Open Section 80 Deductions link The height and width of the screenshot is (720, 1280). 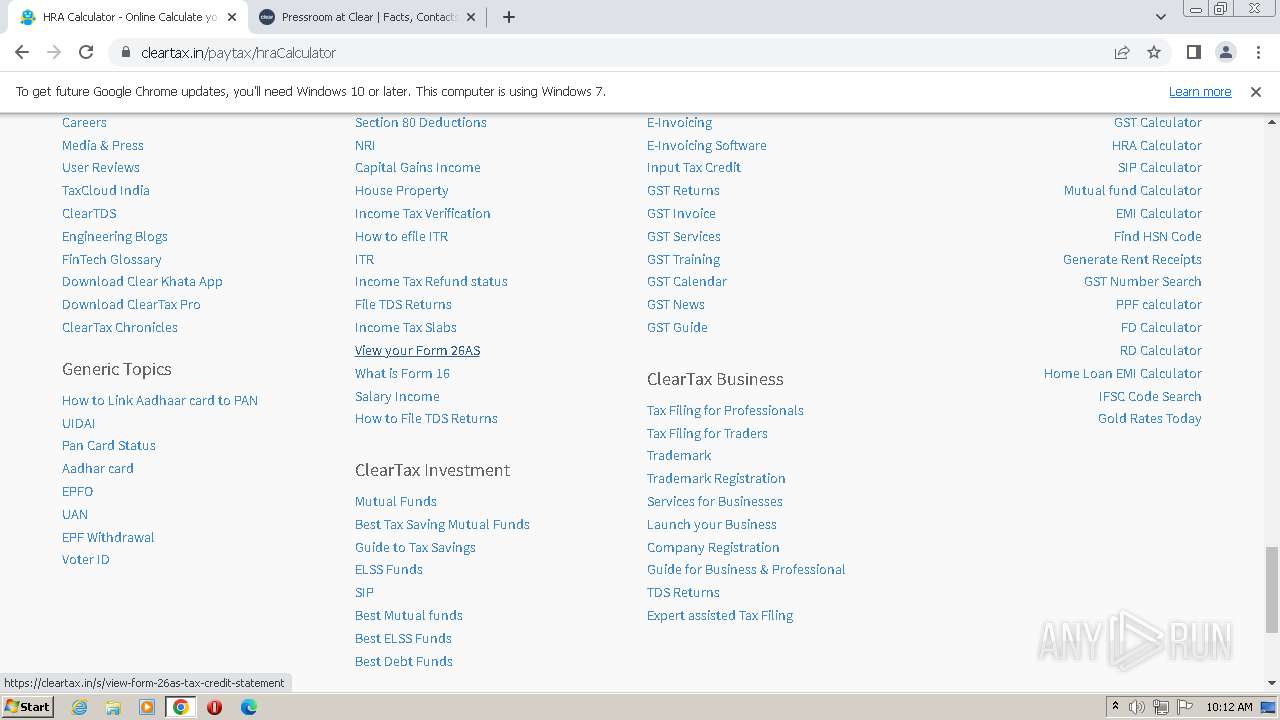(x=421, y=122)
